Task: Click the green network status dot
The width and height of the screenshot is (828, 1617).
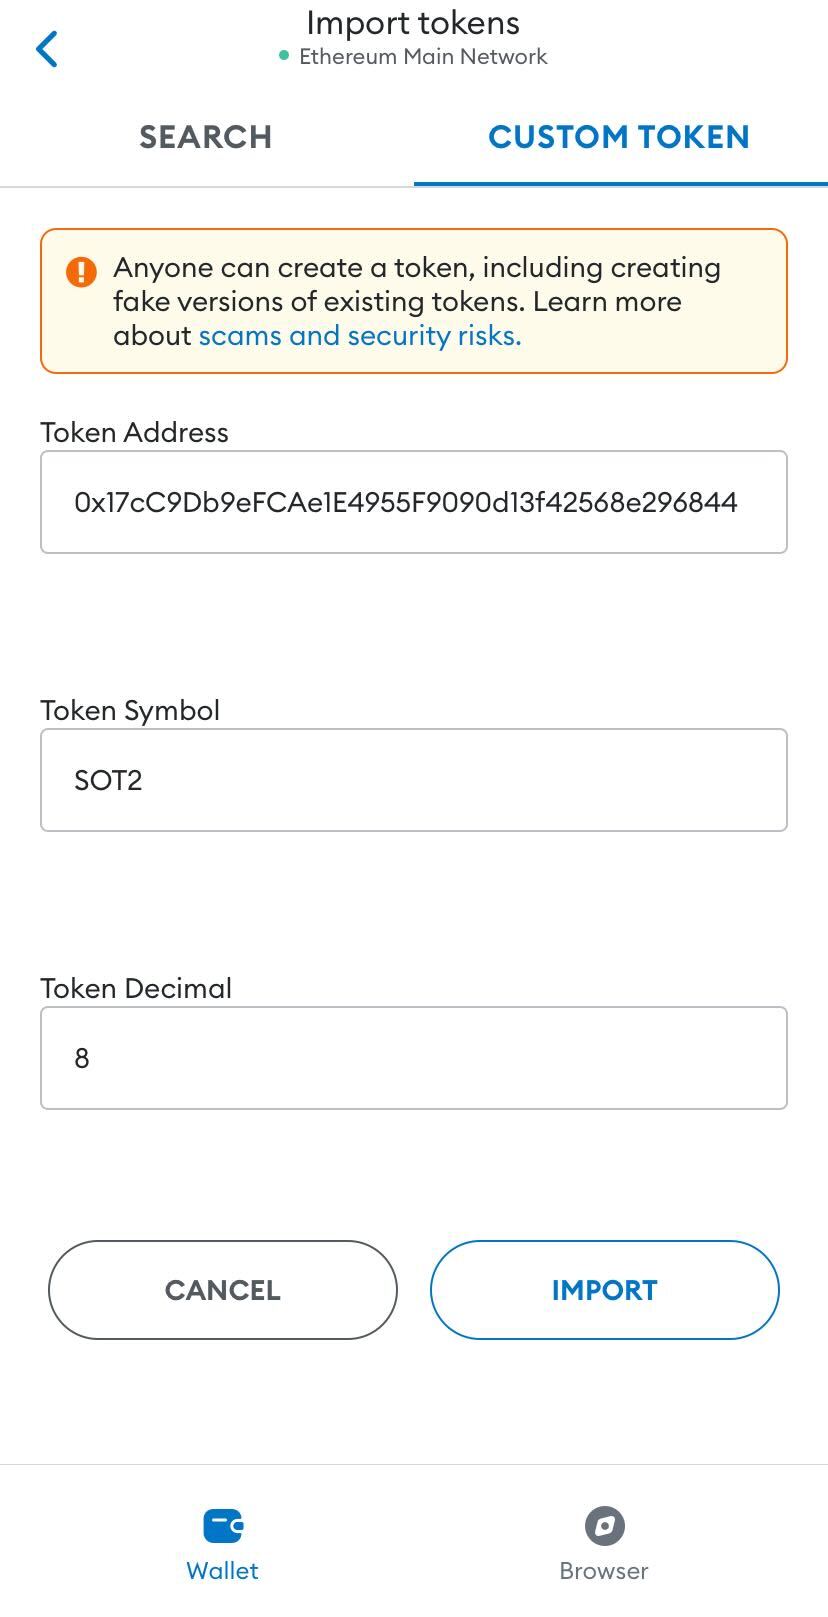Action: [x=284, y=56]
